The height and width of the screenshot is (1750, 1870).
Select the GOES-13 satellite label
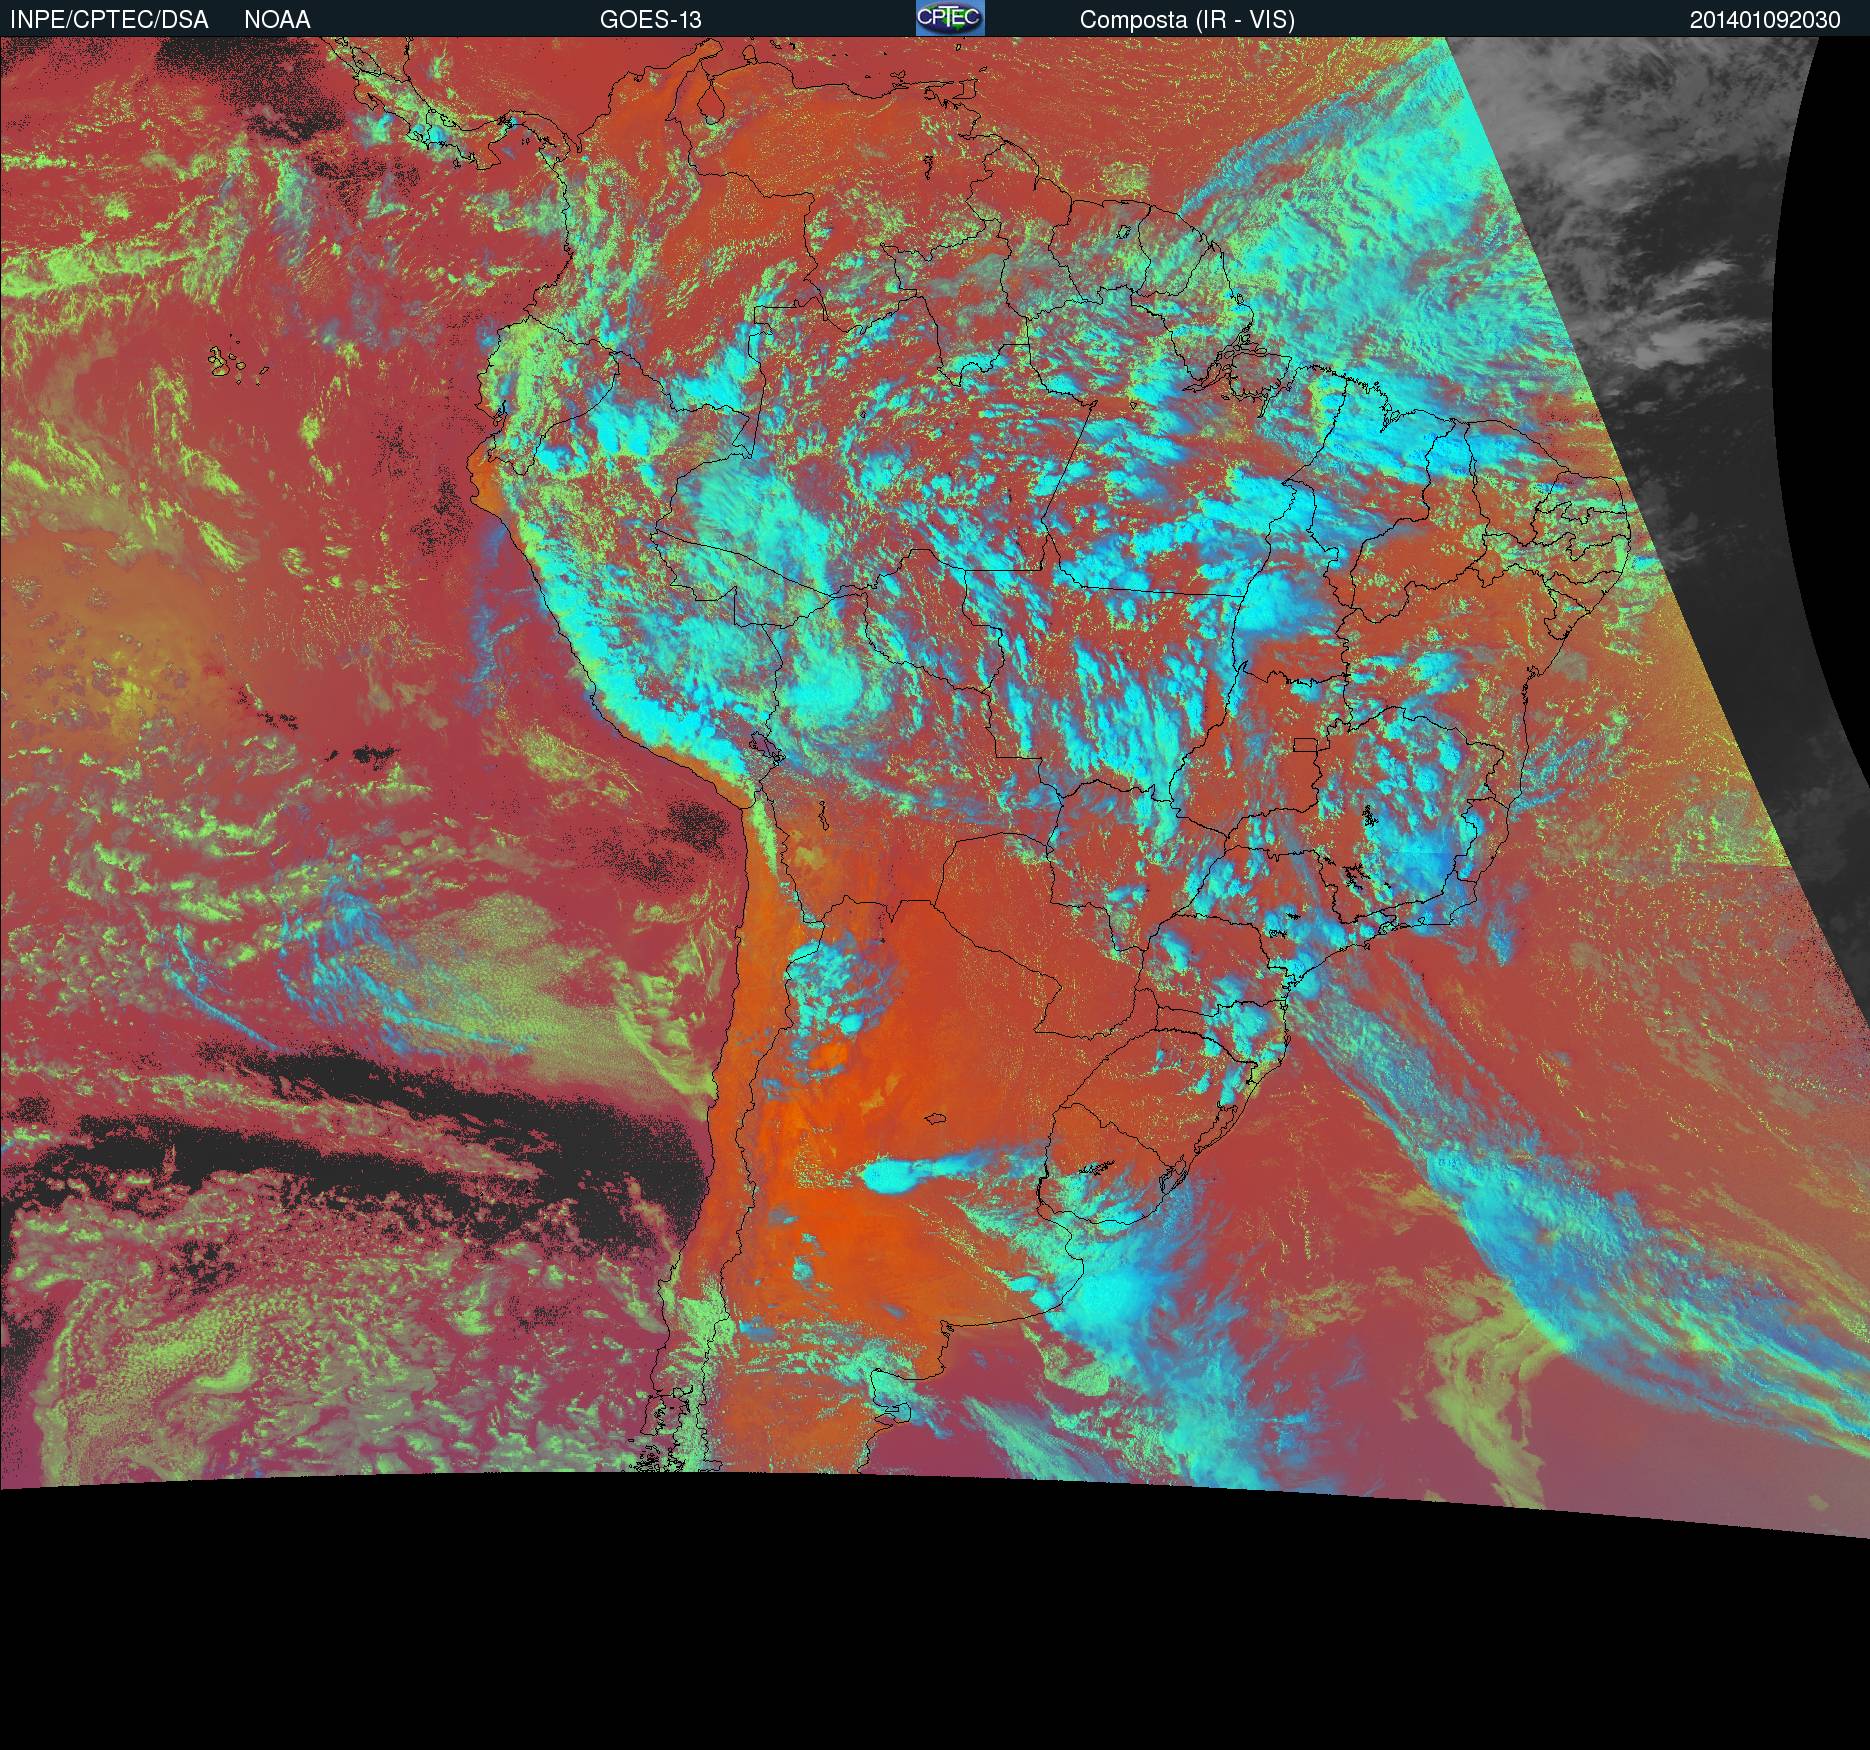pyautogui.click(x=650, y=19)
